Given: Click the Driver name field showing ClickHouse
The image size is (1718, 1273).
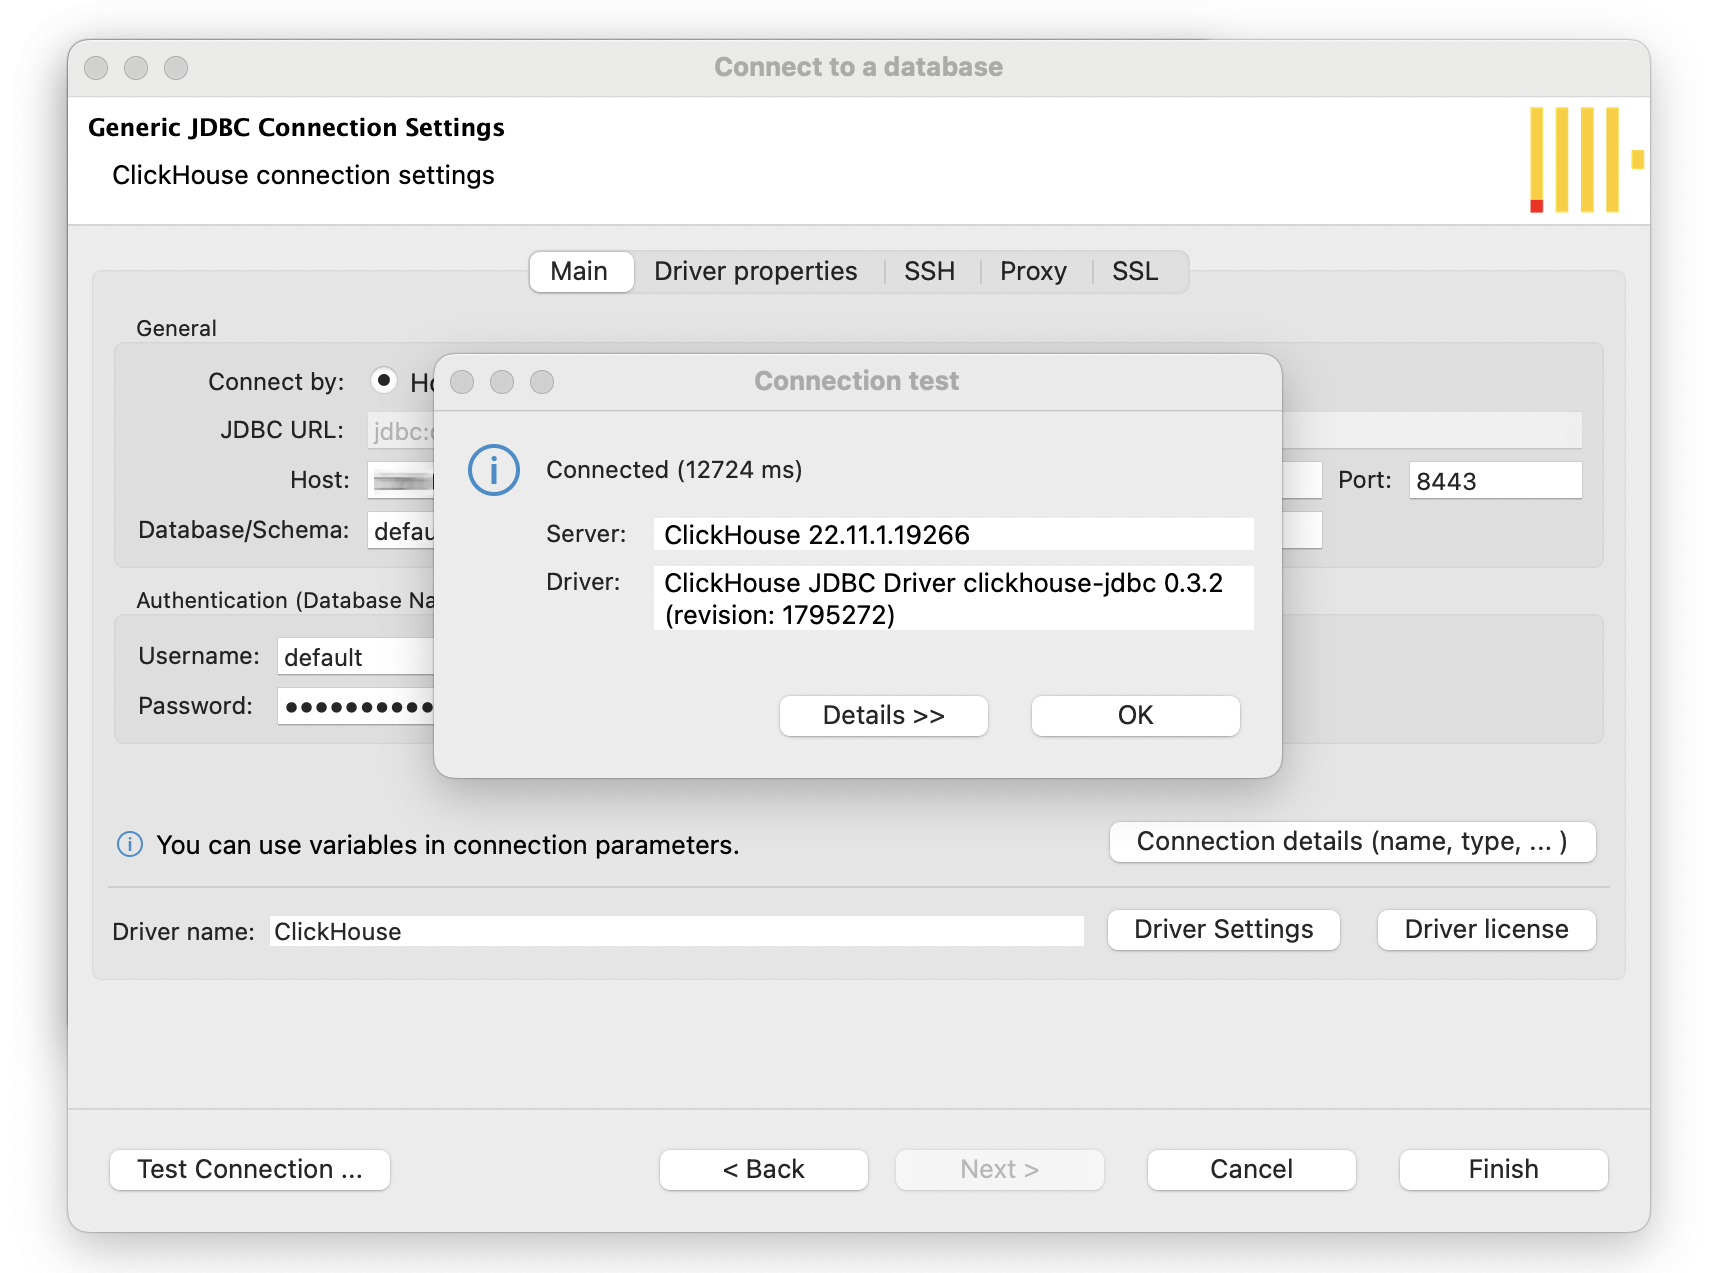Looking at the screenshot, I should pos(675,931).
